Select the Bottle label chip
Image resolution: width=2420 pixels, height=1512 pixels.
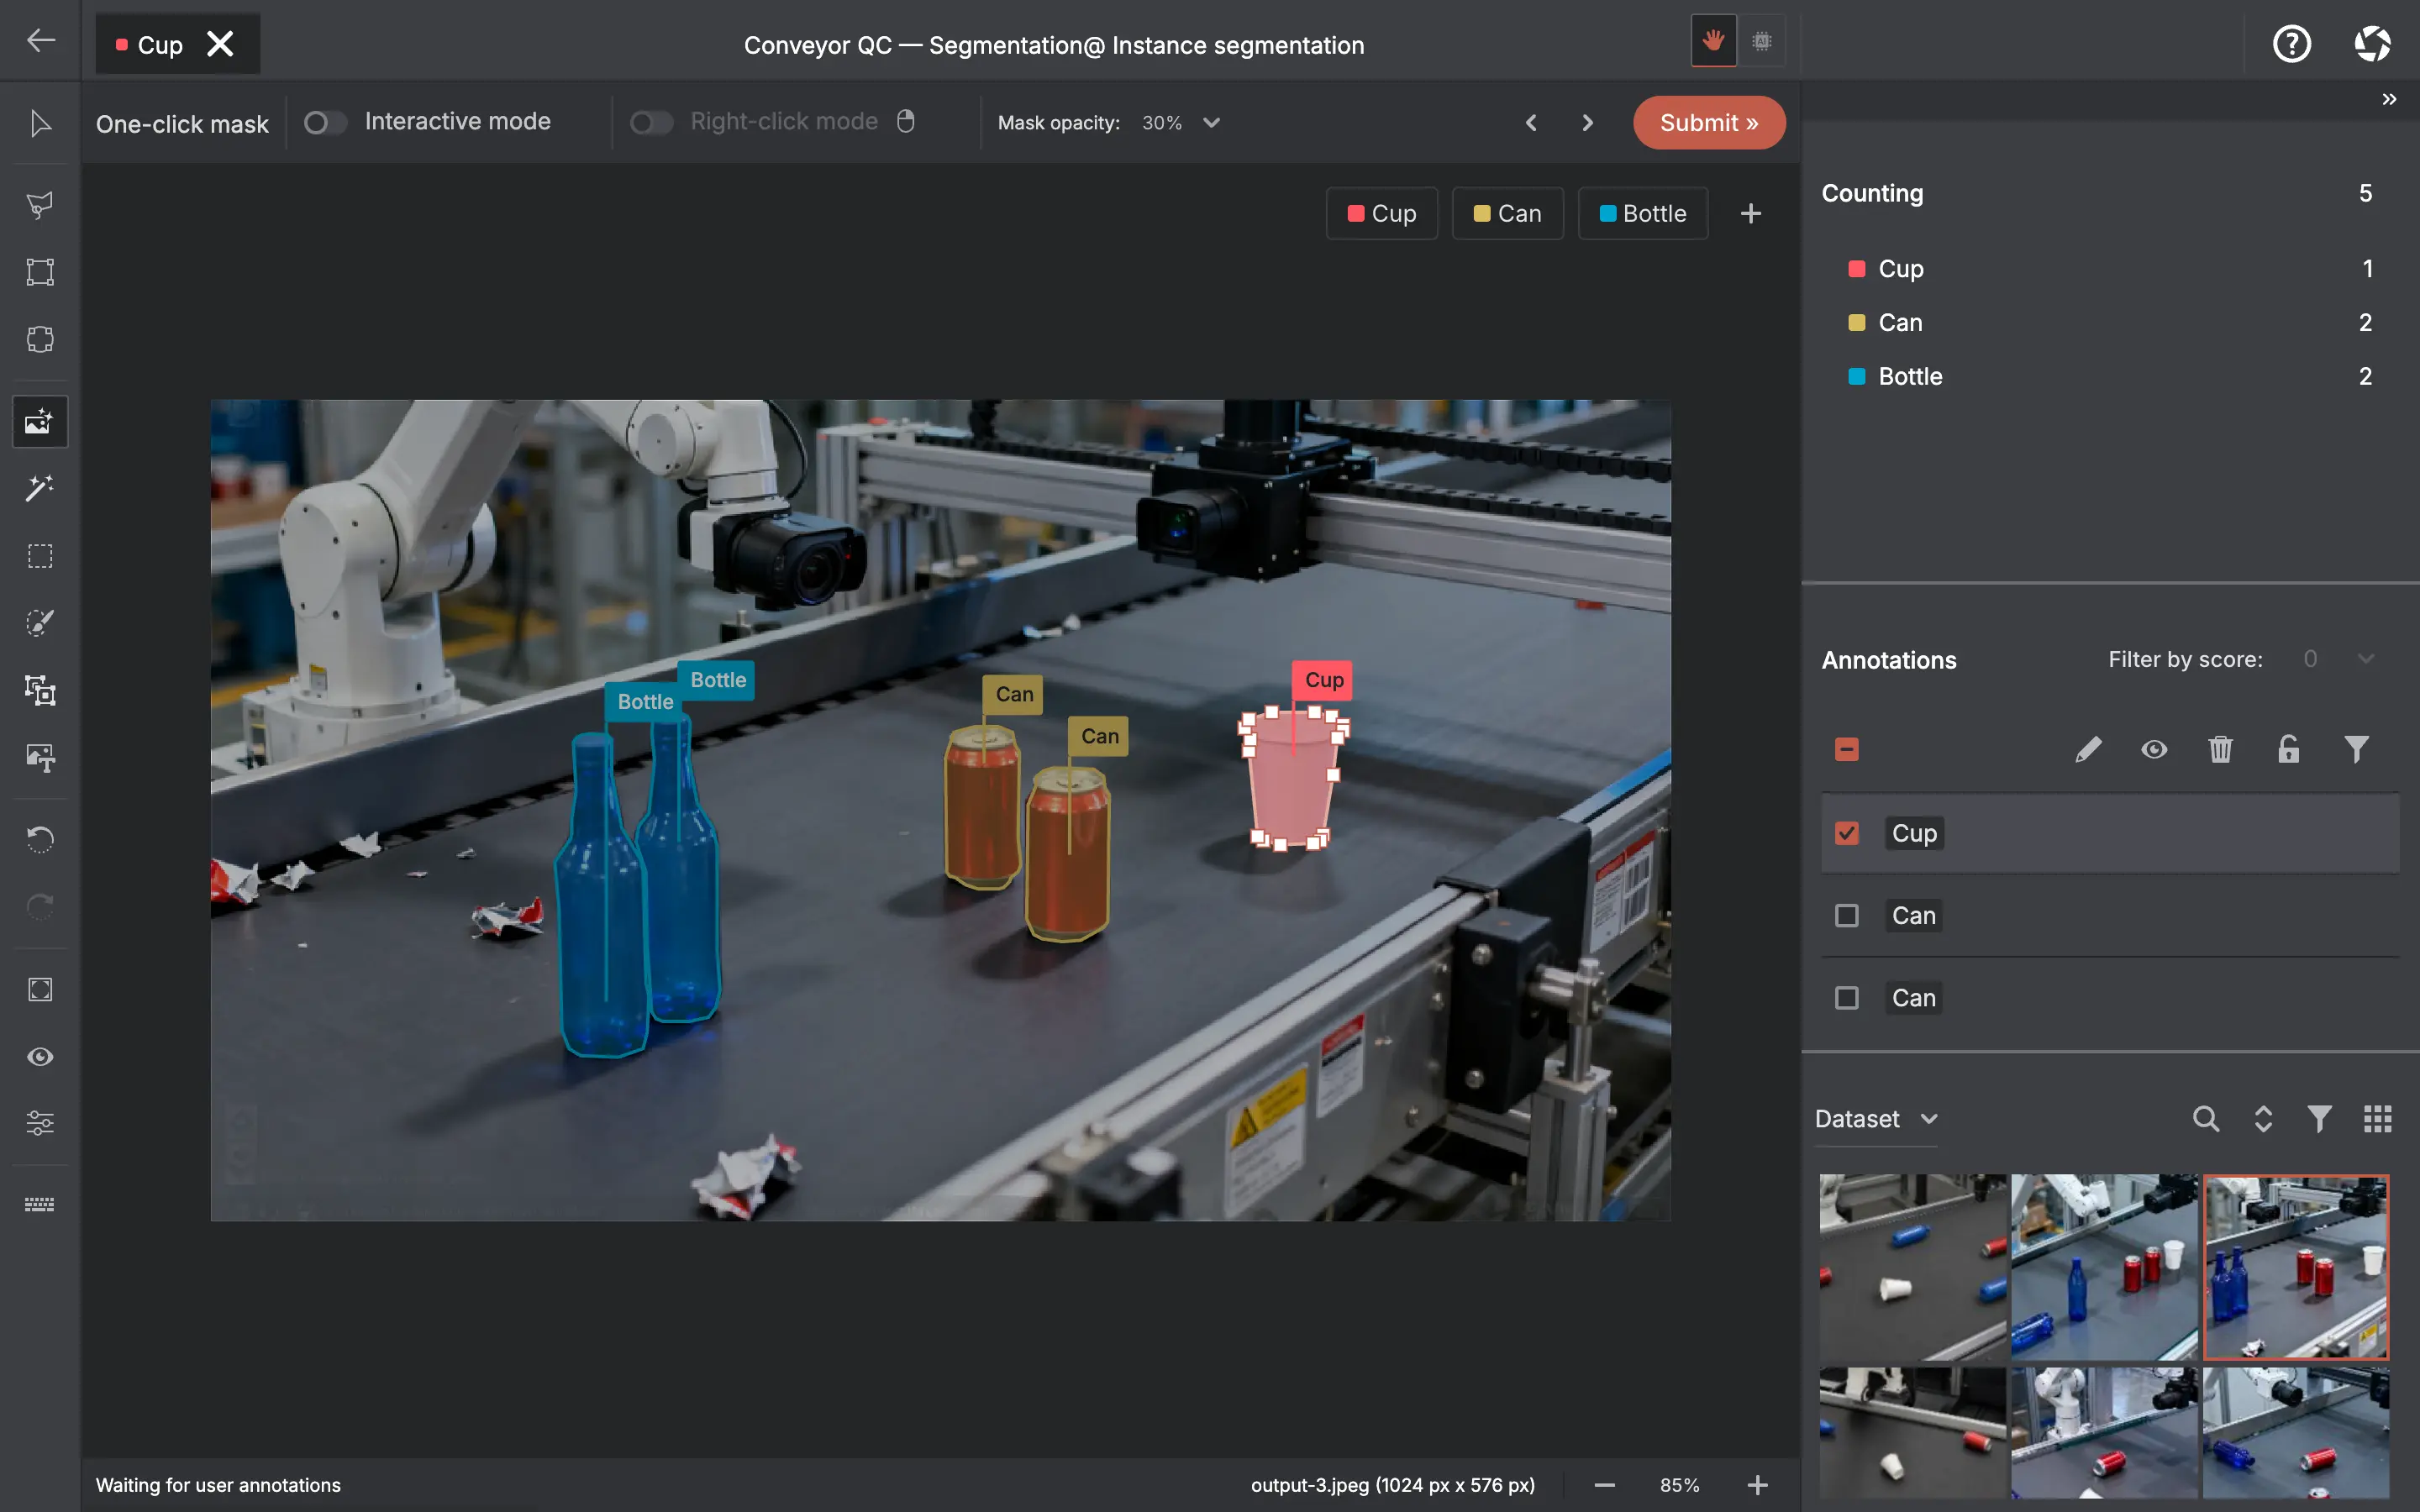(1642, 213)
